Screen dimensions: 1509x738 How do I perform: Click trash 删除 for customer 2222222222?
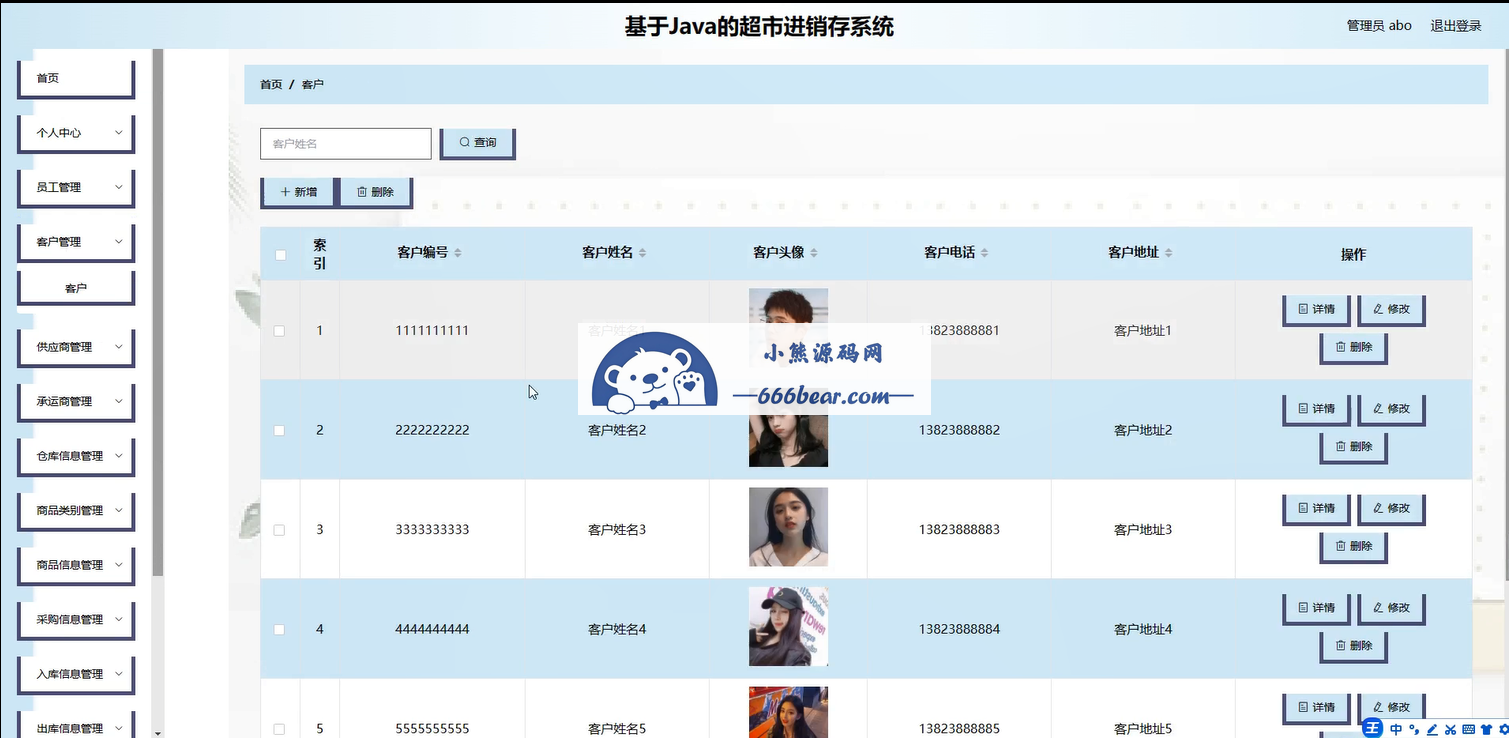[x=1354, y=447]
